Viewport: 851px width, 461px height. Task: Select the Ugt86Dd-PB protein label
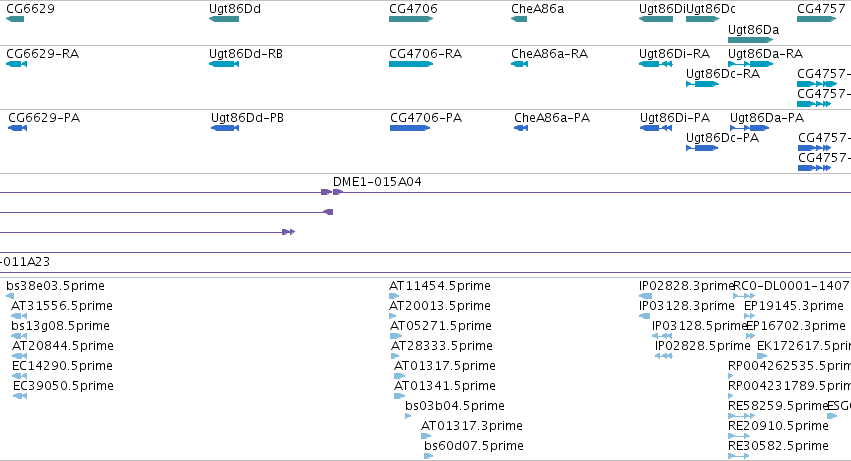click(x=247, y=118)
